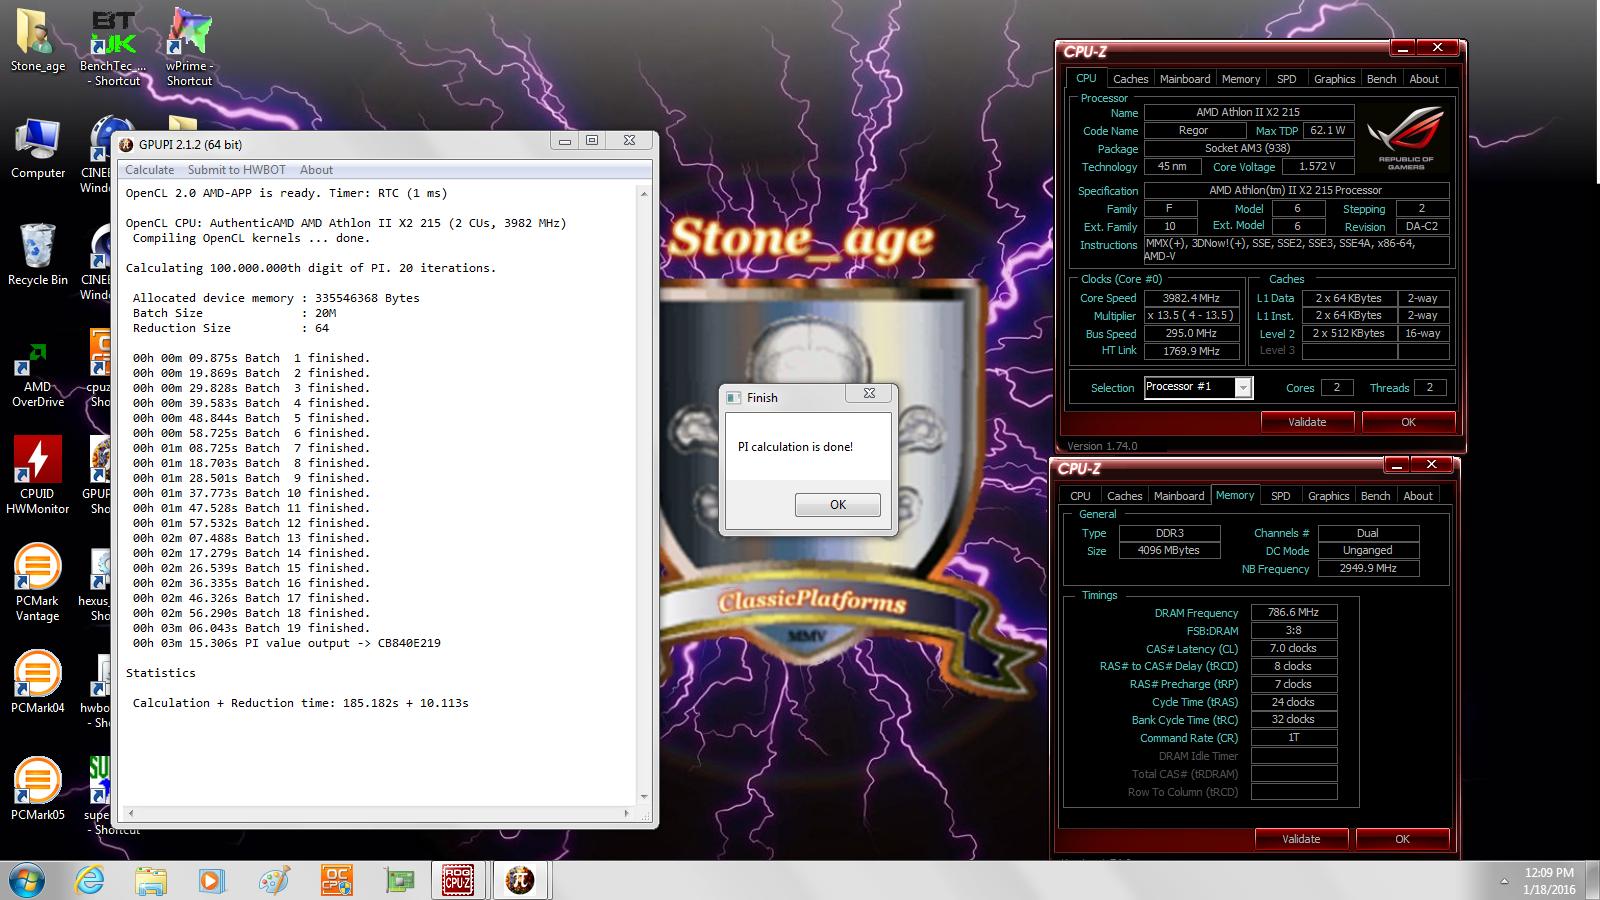Select About tab in bottom CPU-Z window
Screen dimensions: 1600x900
coord(1418,496)
